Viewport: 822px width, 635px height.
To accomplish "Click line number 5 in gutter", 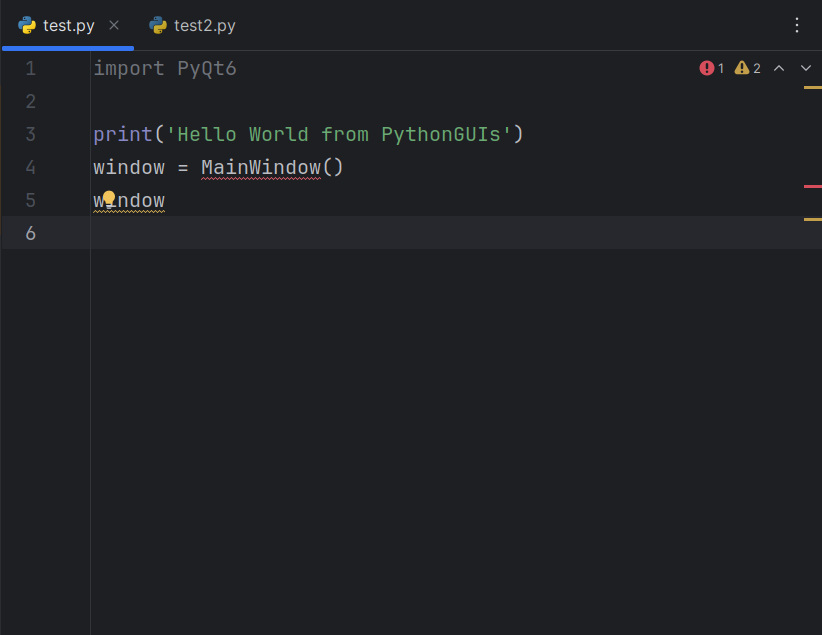I will tap(30, 201).
